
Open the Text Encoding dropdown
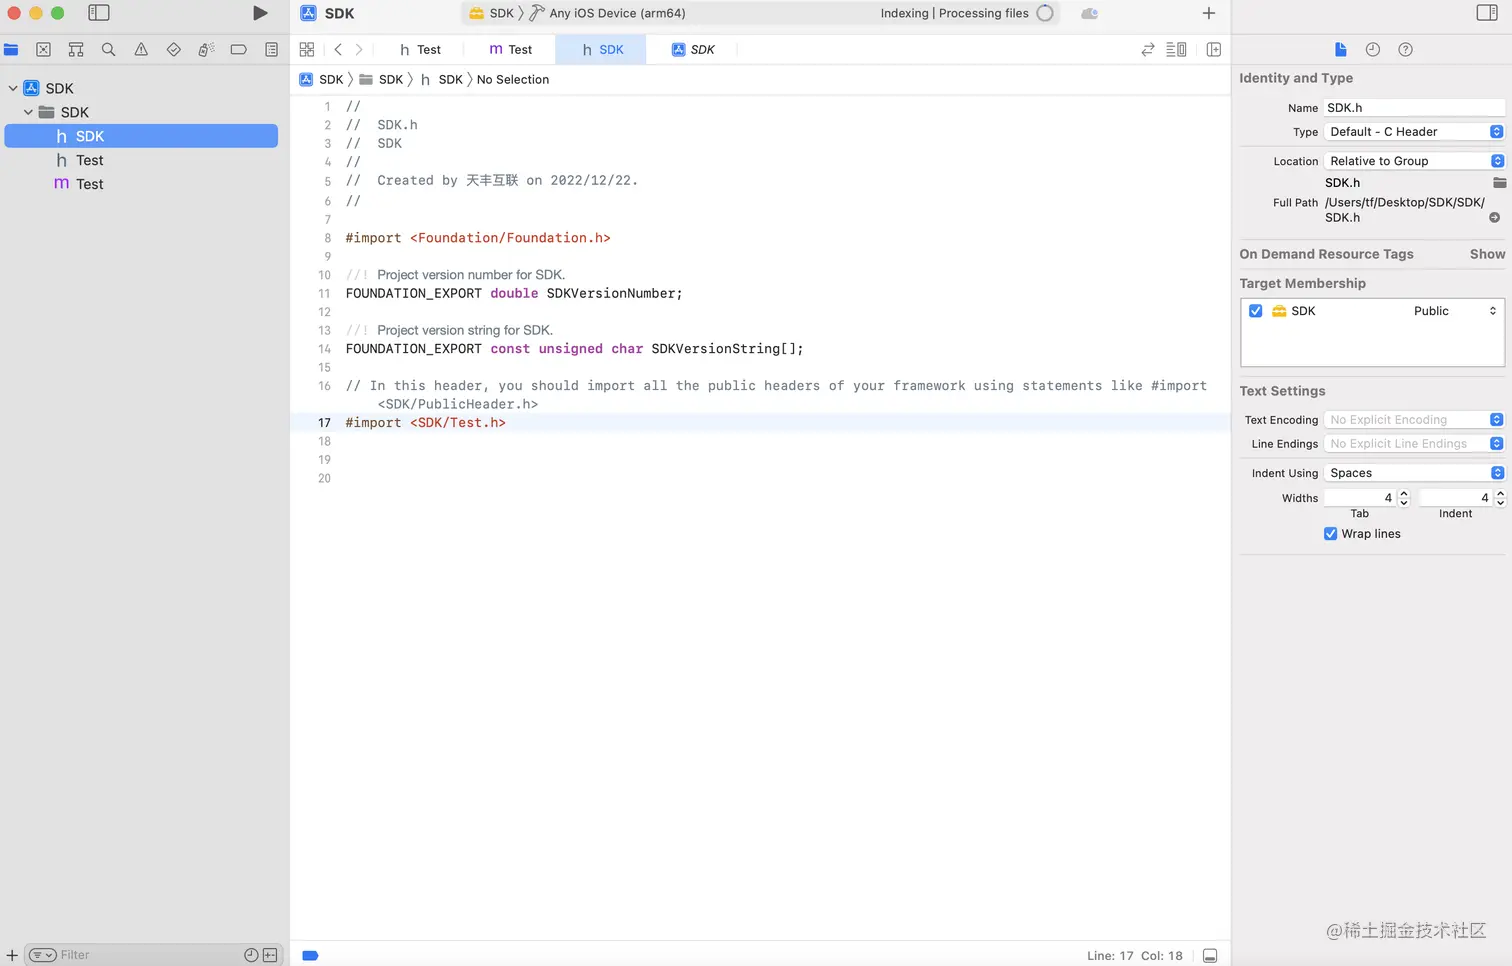click(x=1414, y=420)
